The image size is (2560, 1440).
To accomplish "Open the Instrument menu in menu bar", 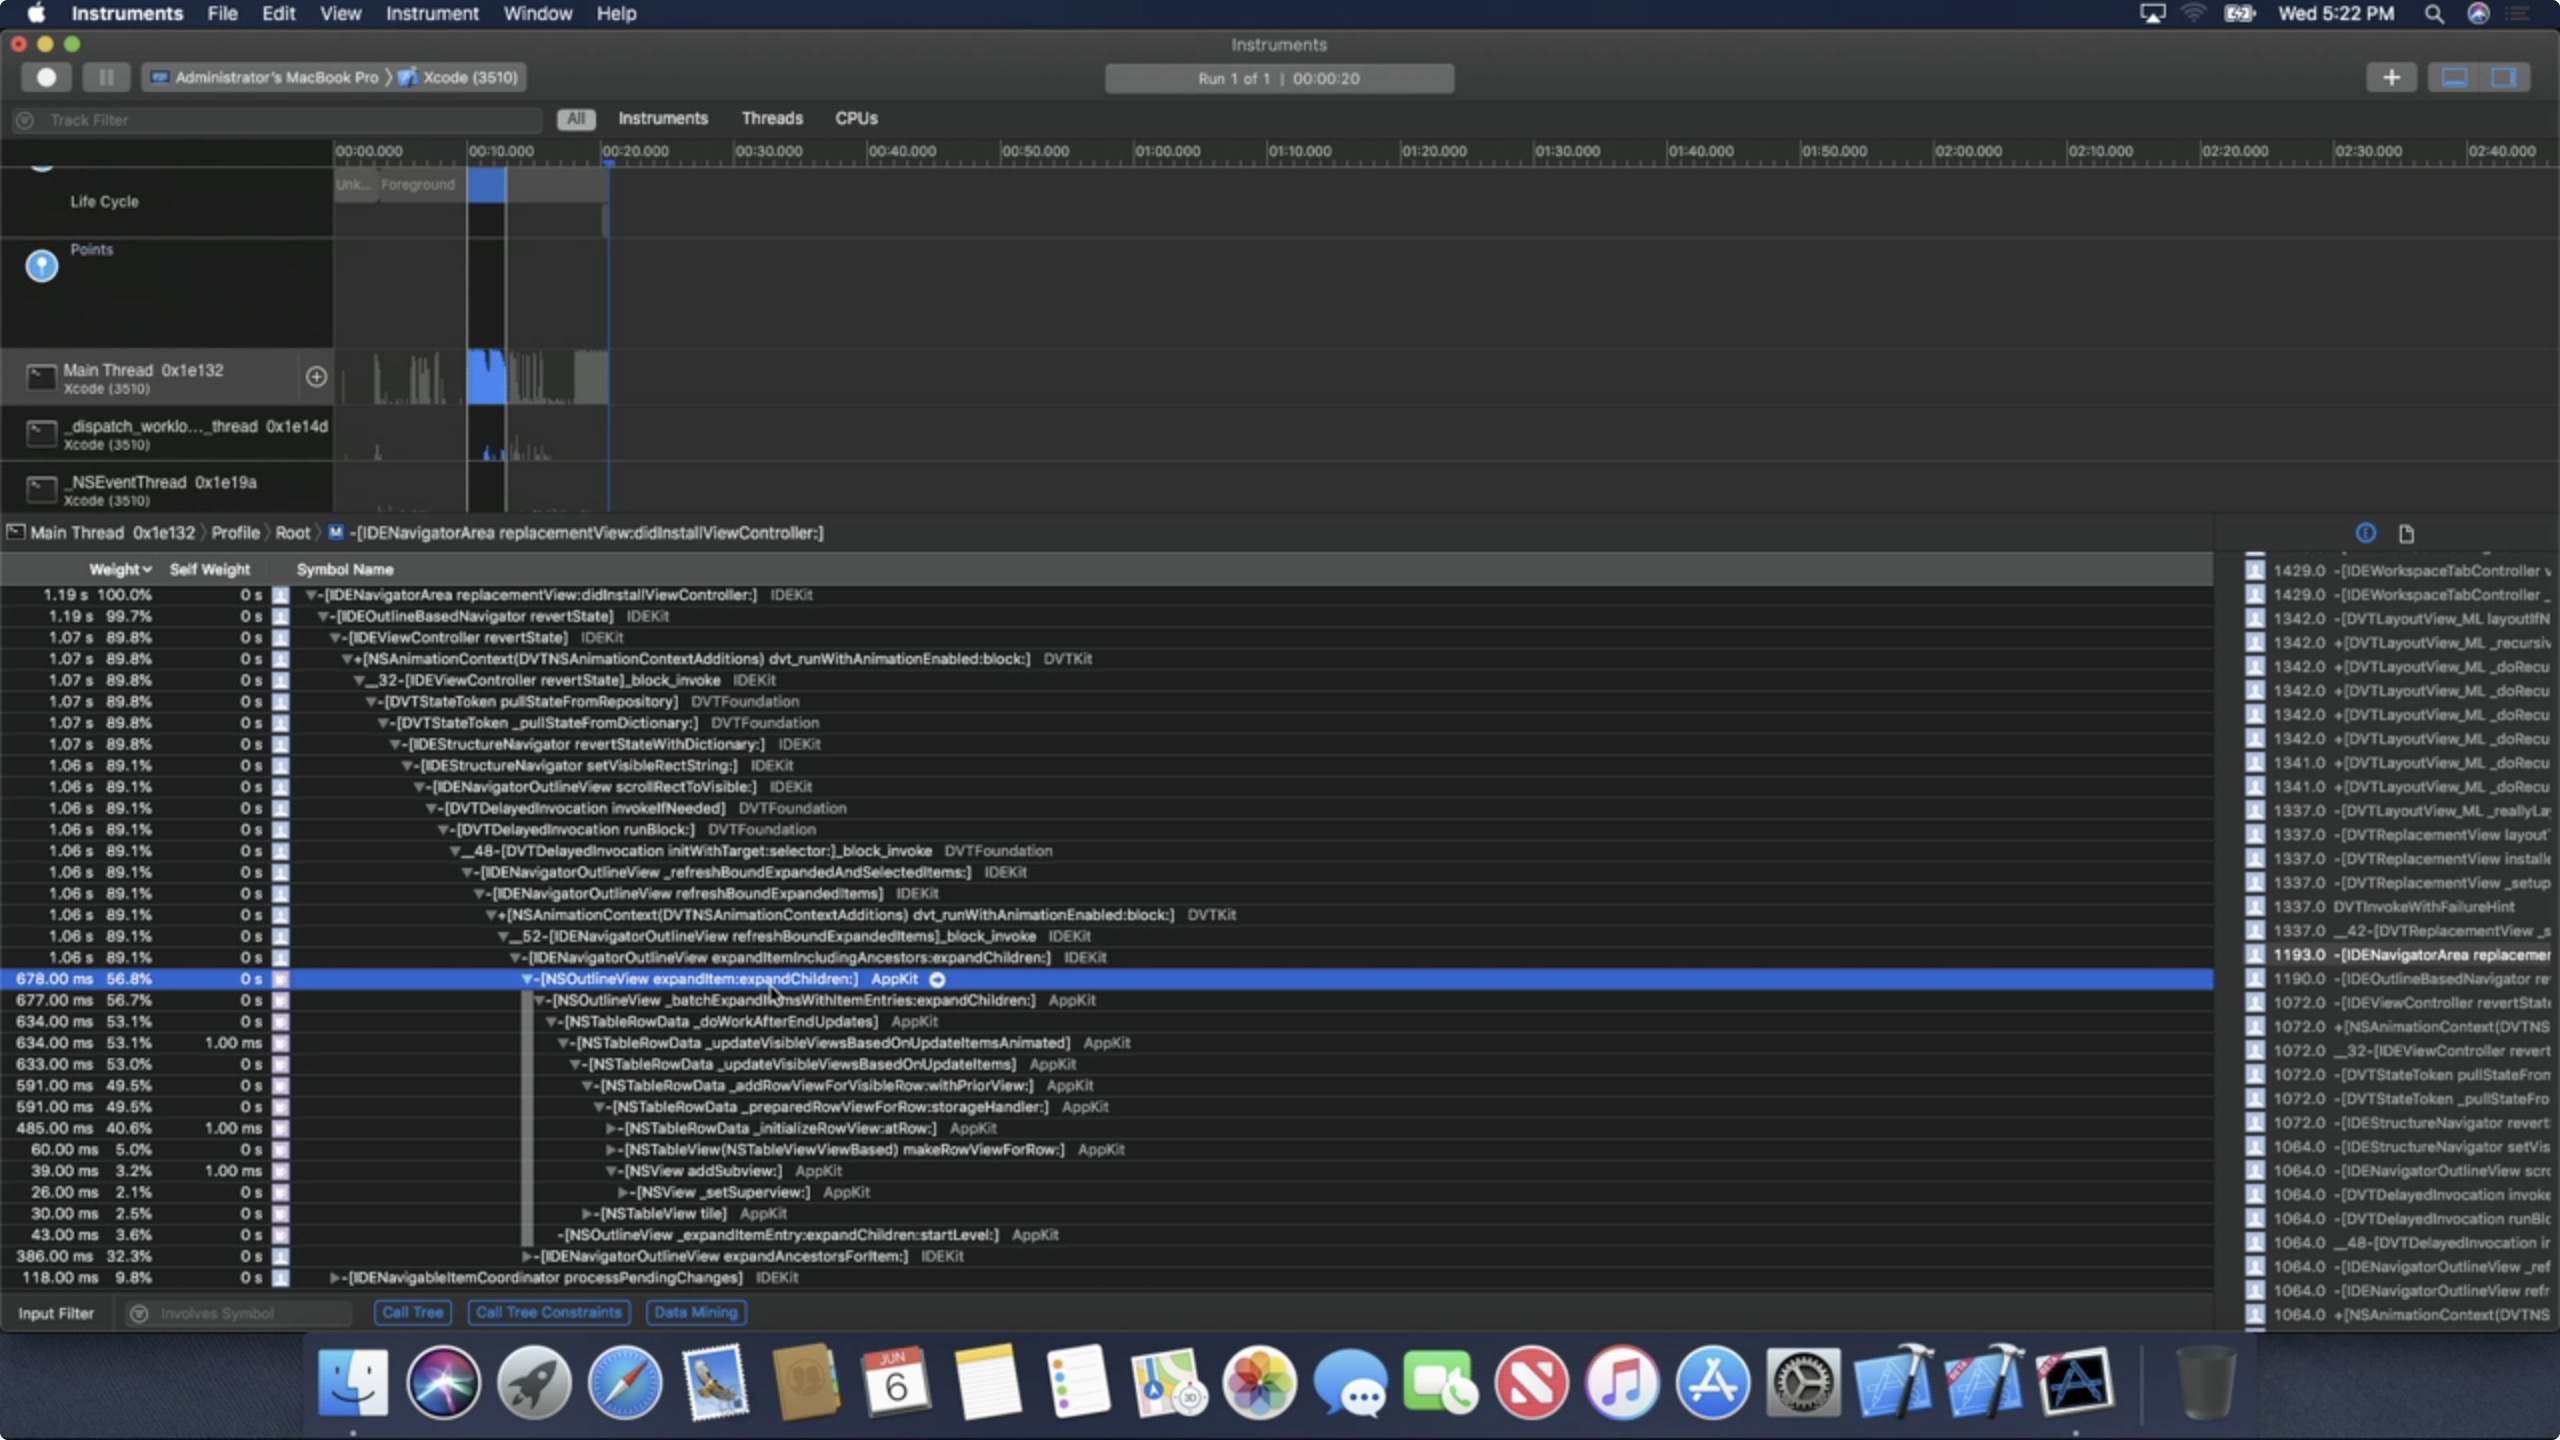I will tap(432, 14).
